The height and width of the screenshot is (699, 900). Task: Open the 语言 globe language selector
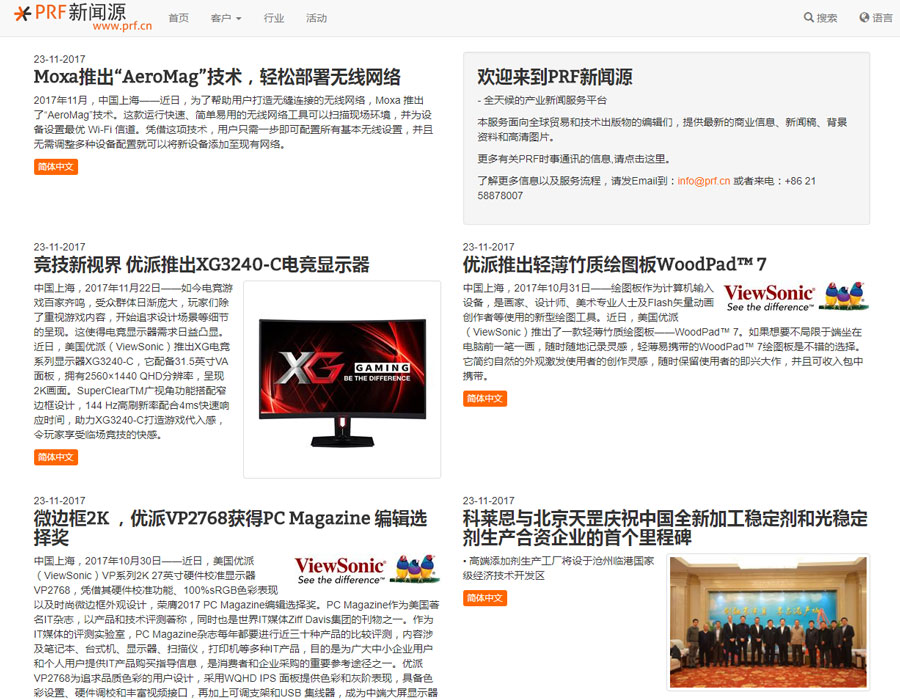(876, 18)
